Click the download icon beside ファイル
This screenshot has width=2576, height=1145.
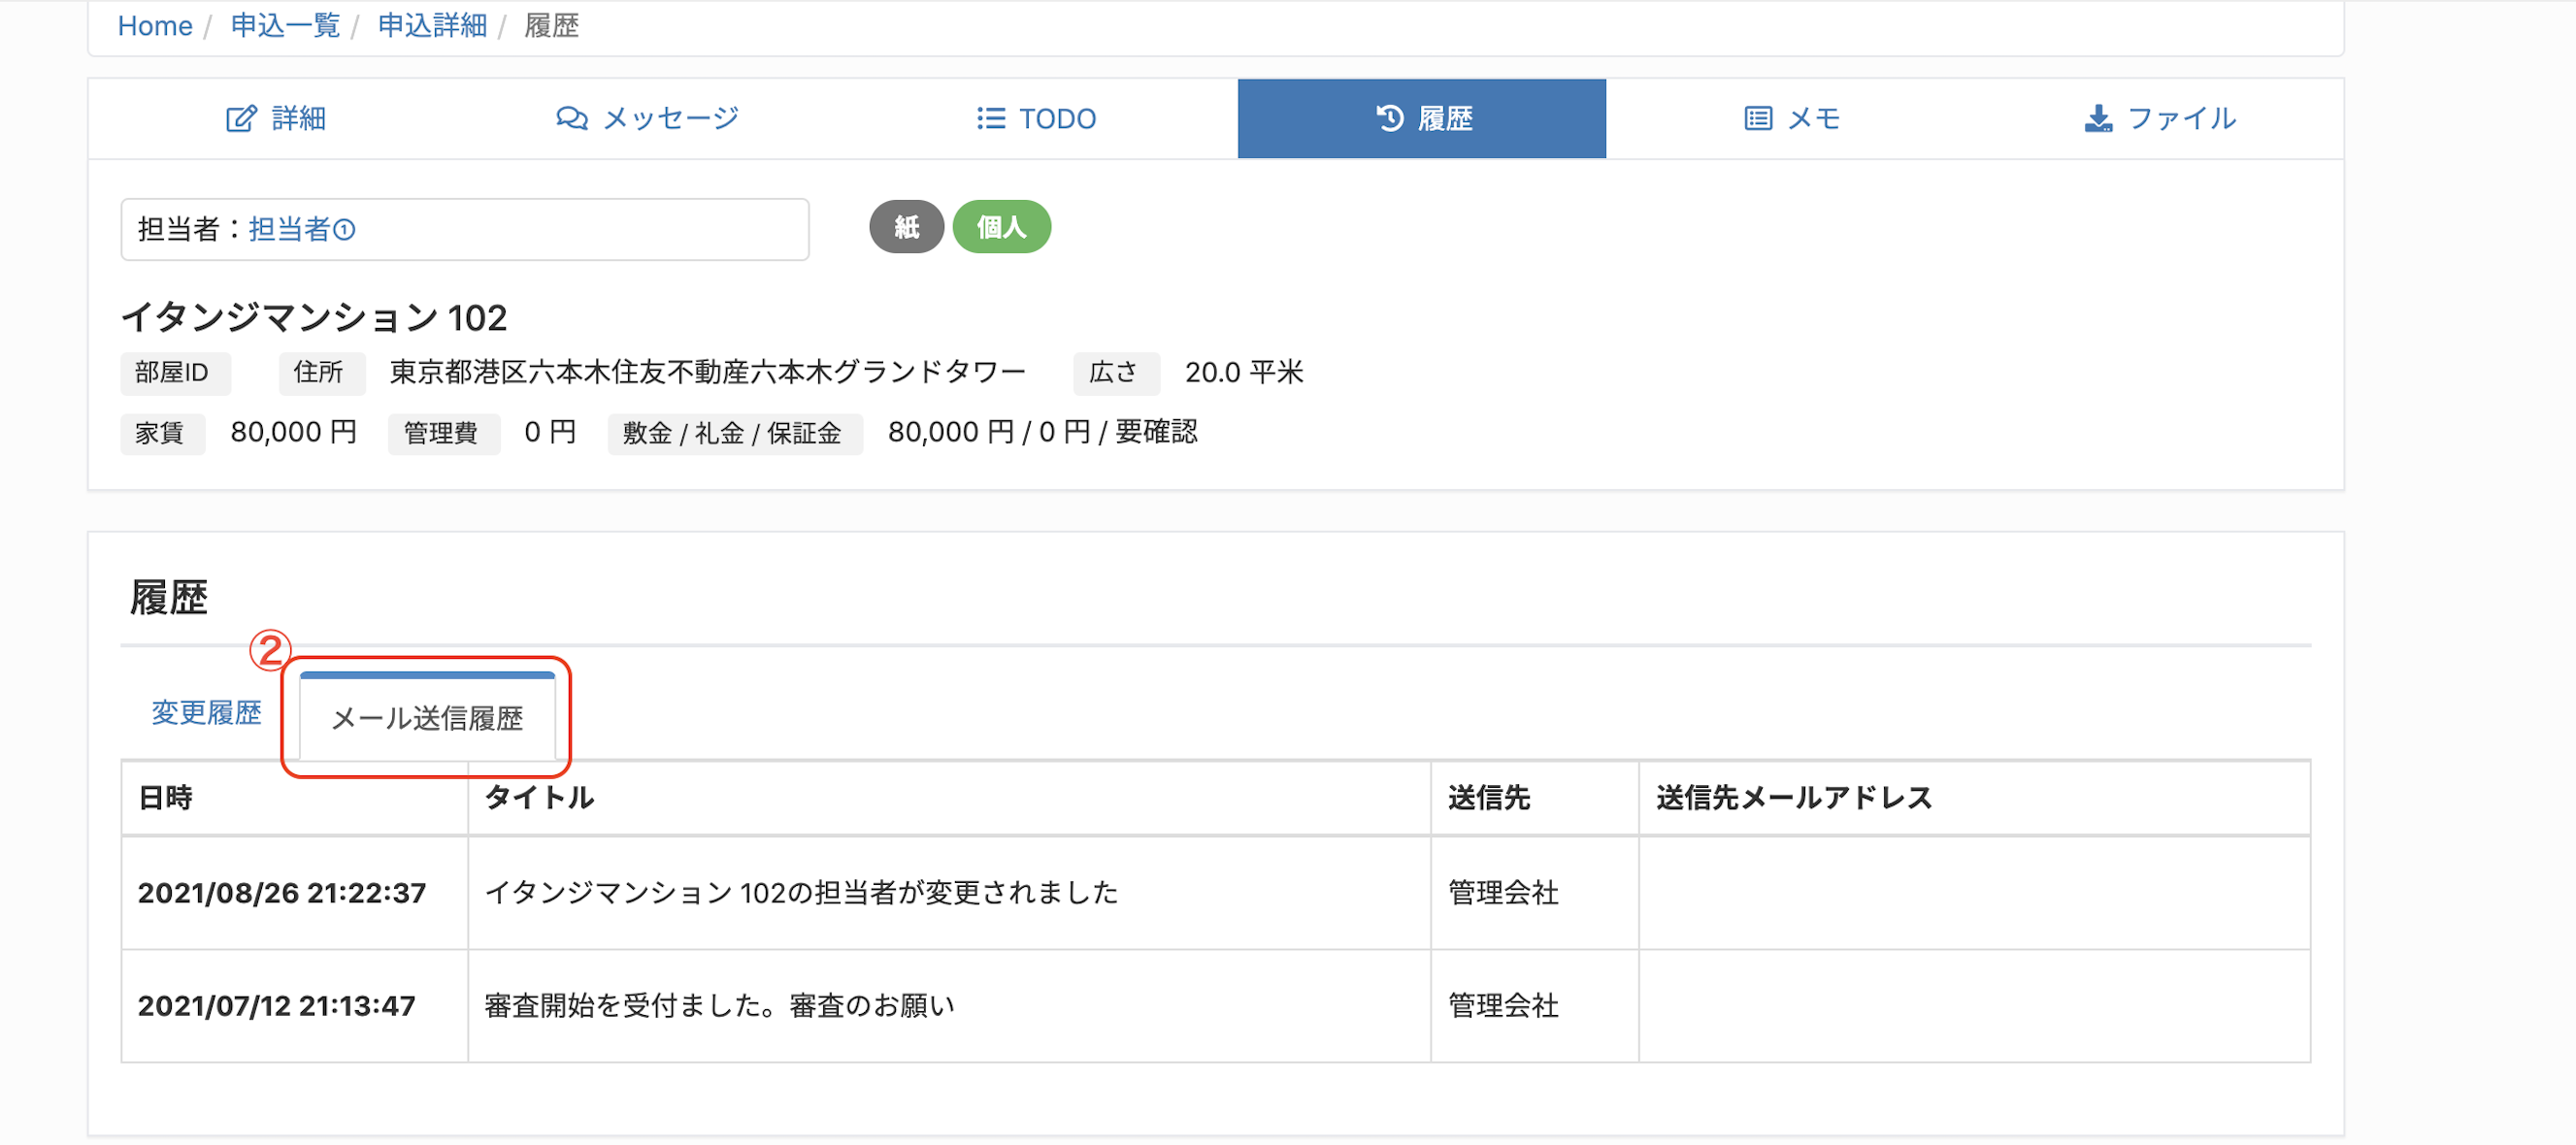pyautogui.click(x=2098, y=119)
